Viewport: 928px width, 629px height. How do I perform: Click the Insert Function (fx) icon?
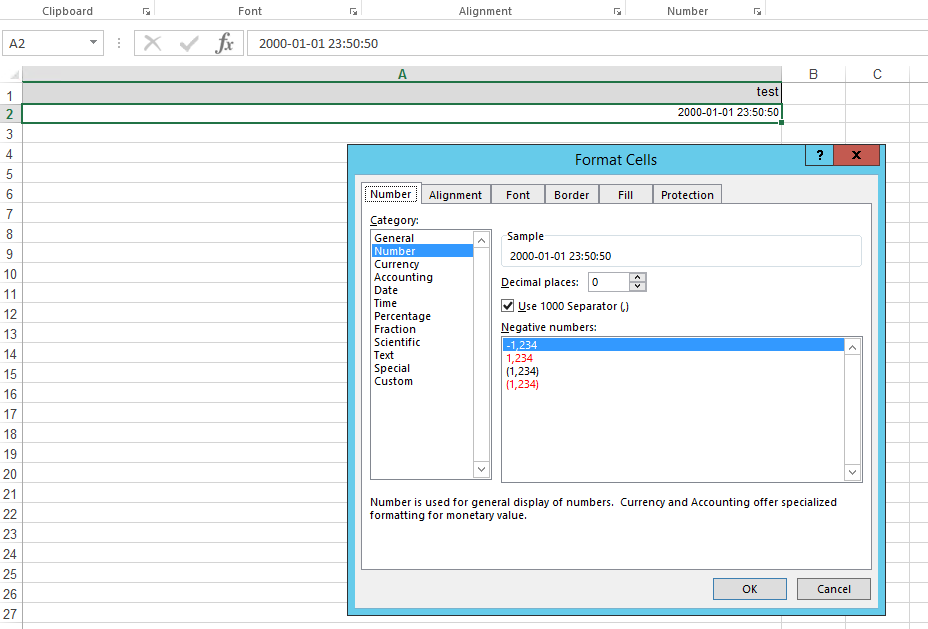(x=225, y=43)
